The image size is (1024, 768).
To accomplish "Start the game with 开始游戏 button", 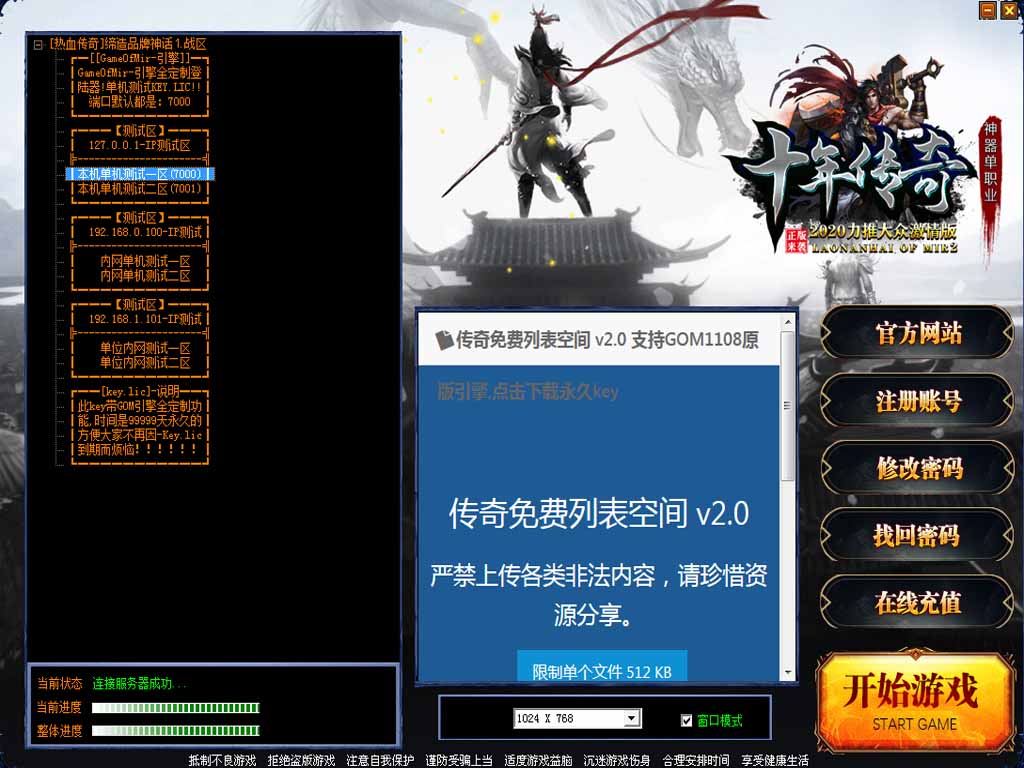I will pyautogui.click(x=914, y=703).
